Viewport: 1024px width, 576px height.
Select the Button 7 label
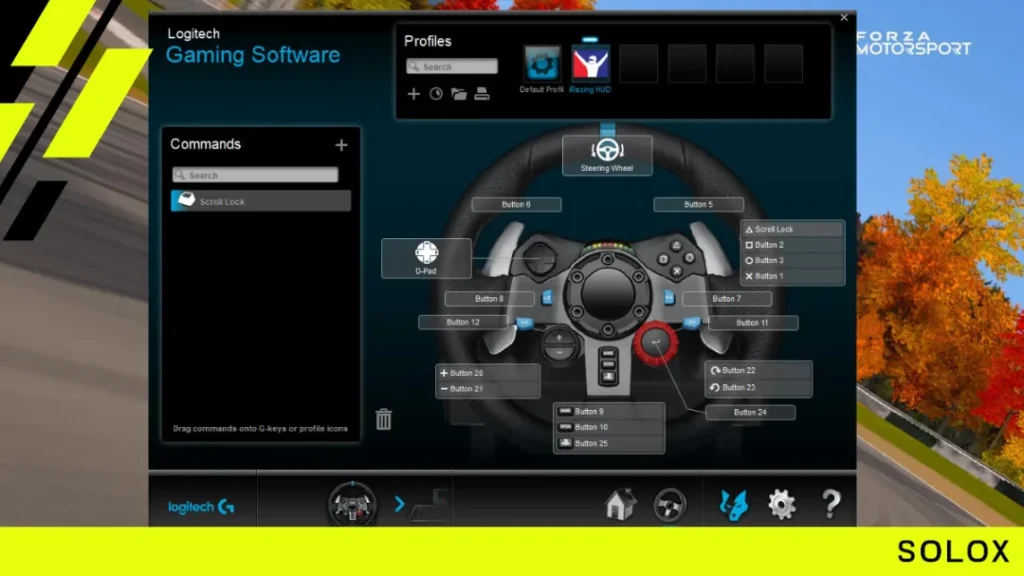727,299
